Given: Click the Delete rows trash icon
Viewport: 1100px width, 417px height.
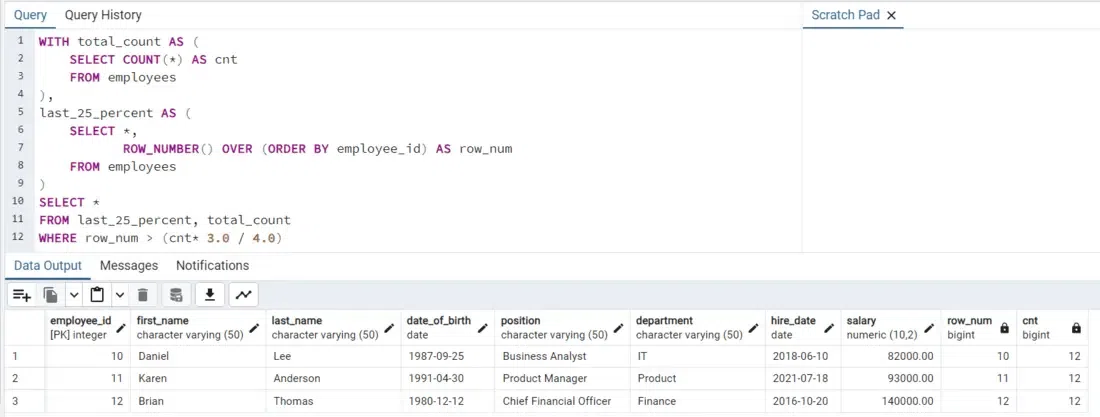Looking at the screenshot, I should coord(143,295).
